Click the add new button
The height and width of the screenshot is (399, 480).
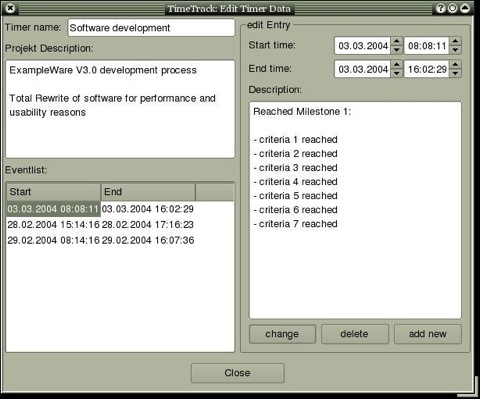click(x=428, y=334)
